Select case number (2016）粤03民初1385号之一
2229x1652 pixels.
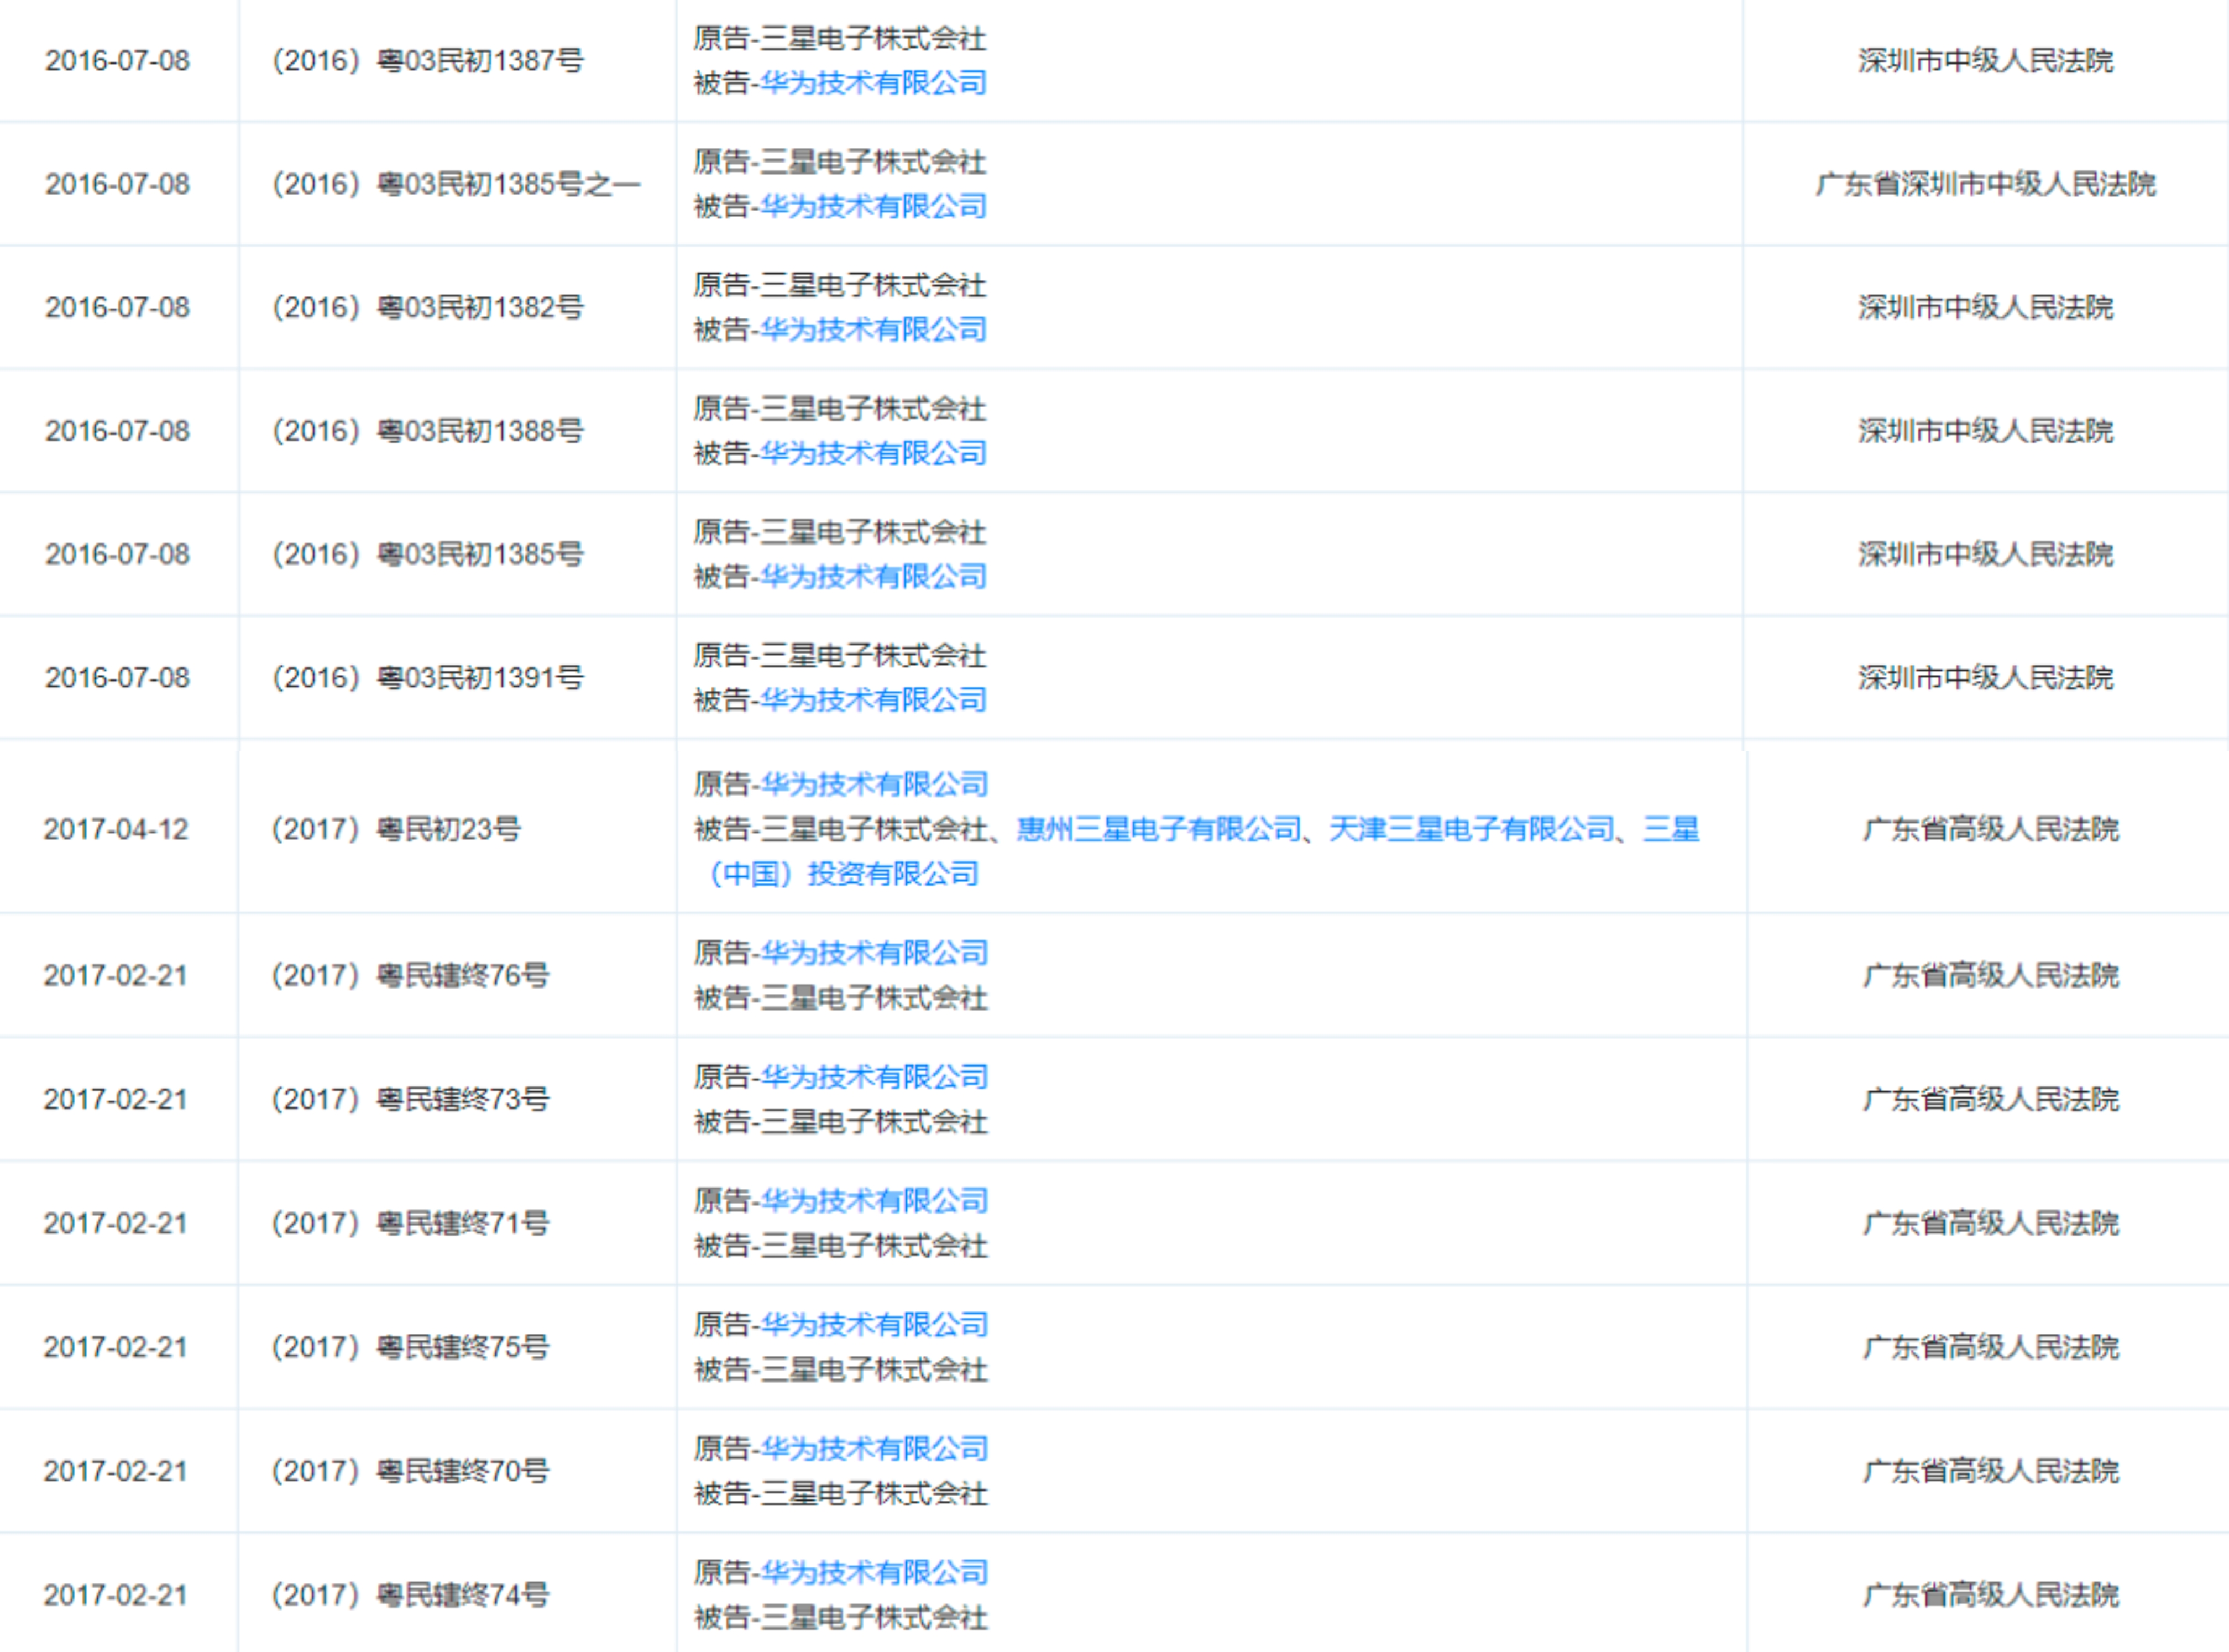(456, 185)
